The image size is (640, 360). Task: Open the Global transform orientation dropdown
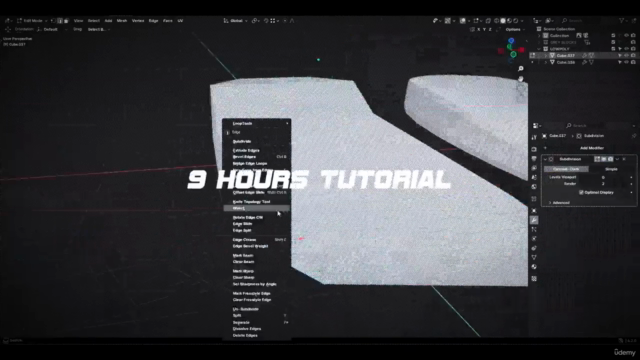coord(236,20)
